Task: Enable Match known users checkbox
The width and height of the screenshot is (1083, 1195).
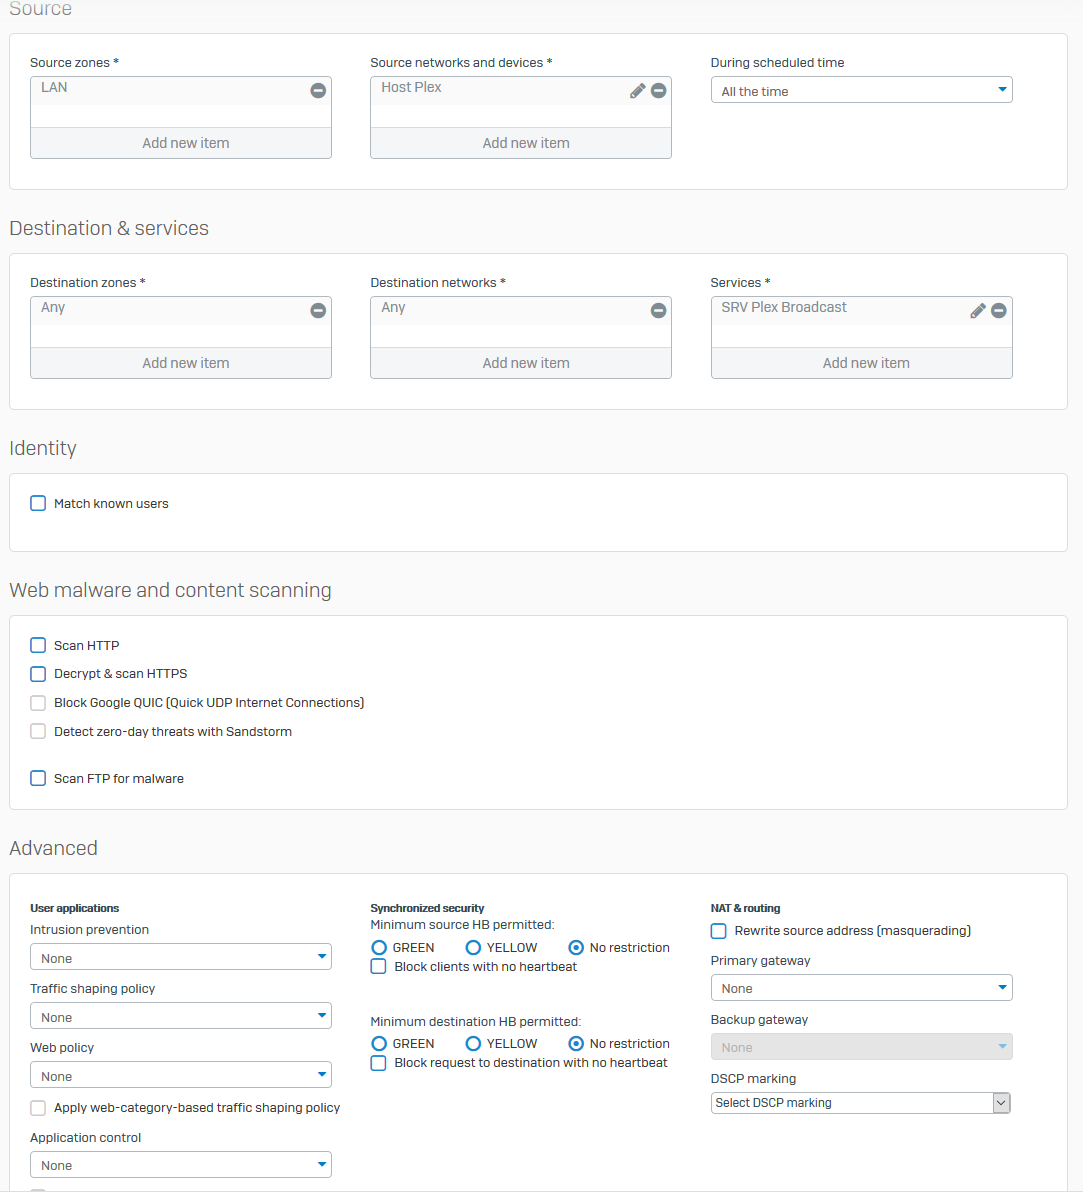Action: click(x=38, y=503)
